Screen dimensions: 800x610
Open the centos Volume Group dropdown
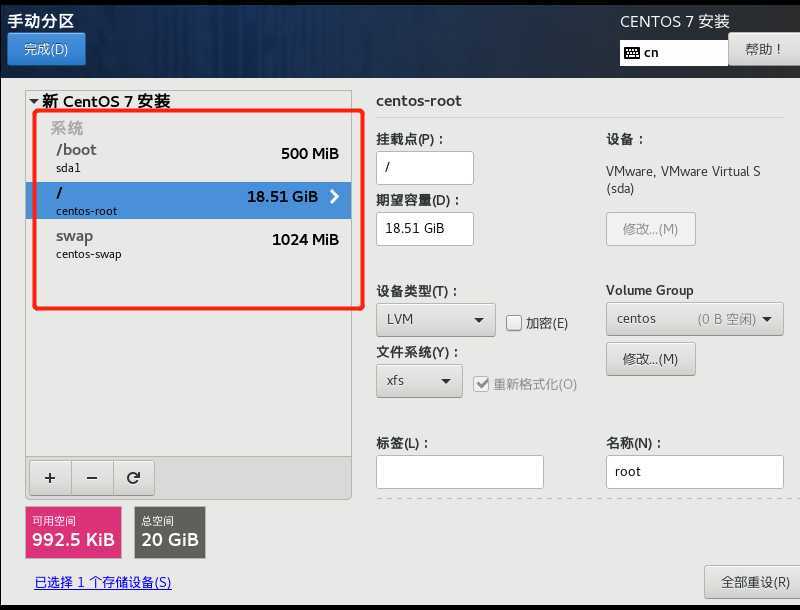click(694, 319)
